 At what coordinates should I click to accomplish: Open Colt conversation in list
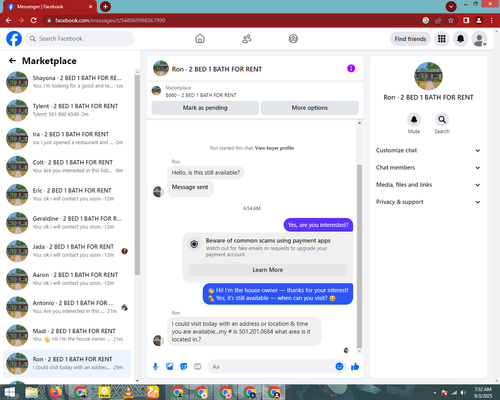(67, 166)
